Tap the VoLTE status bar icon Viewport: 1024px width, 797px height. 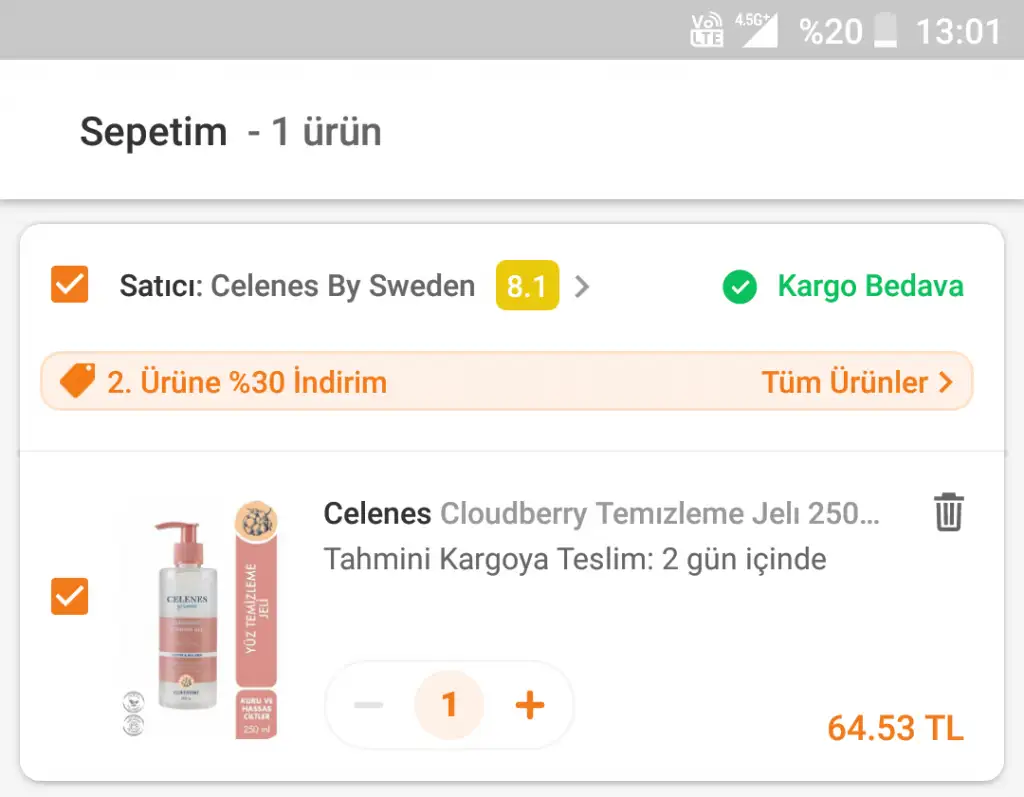pos(707,30)
